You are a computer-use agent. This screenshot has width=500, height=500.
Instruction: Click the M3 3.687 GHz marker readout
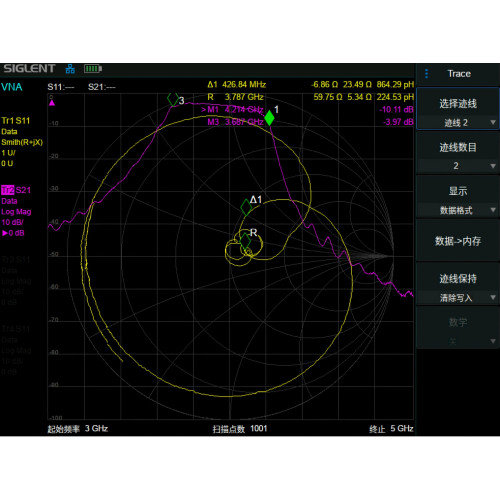pos(235,122)
